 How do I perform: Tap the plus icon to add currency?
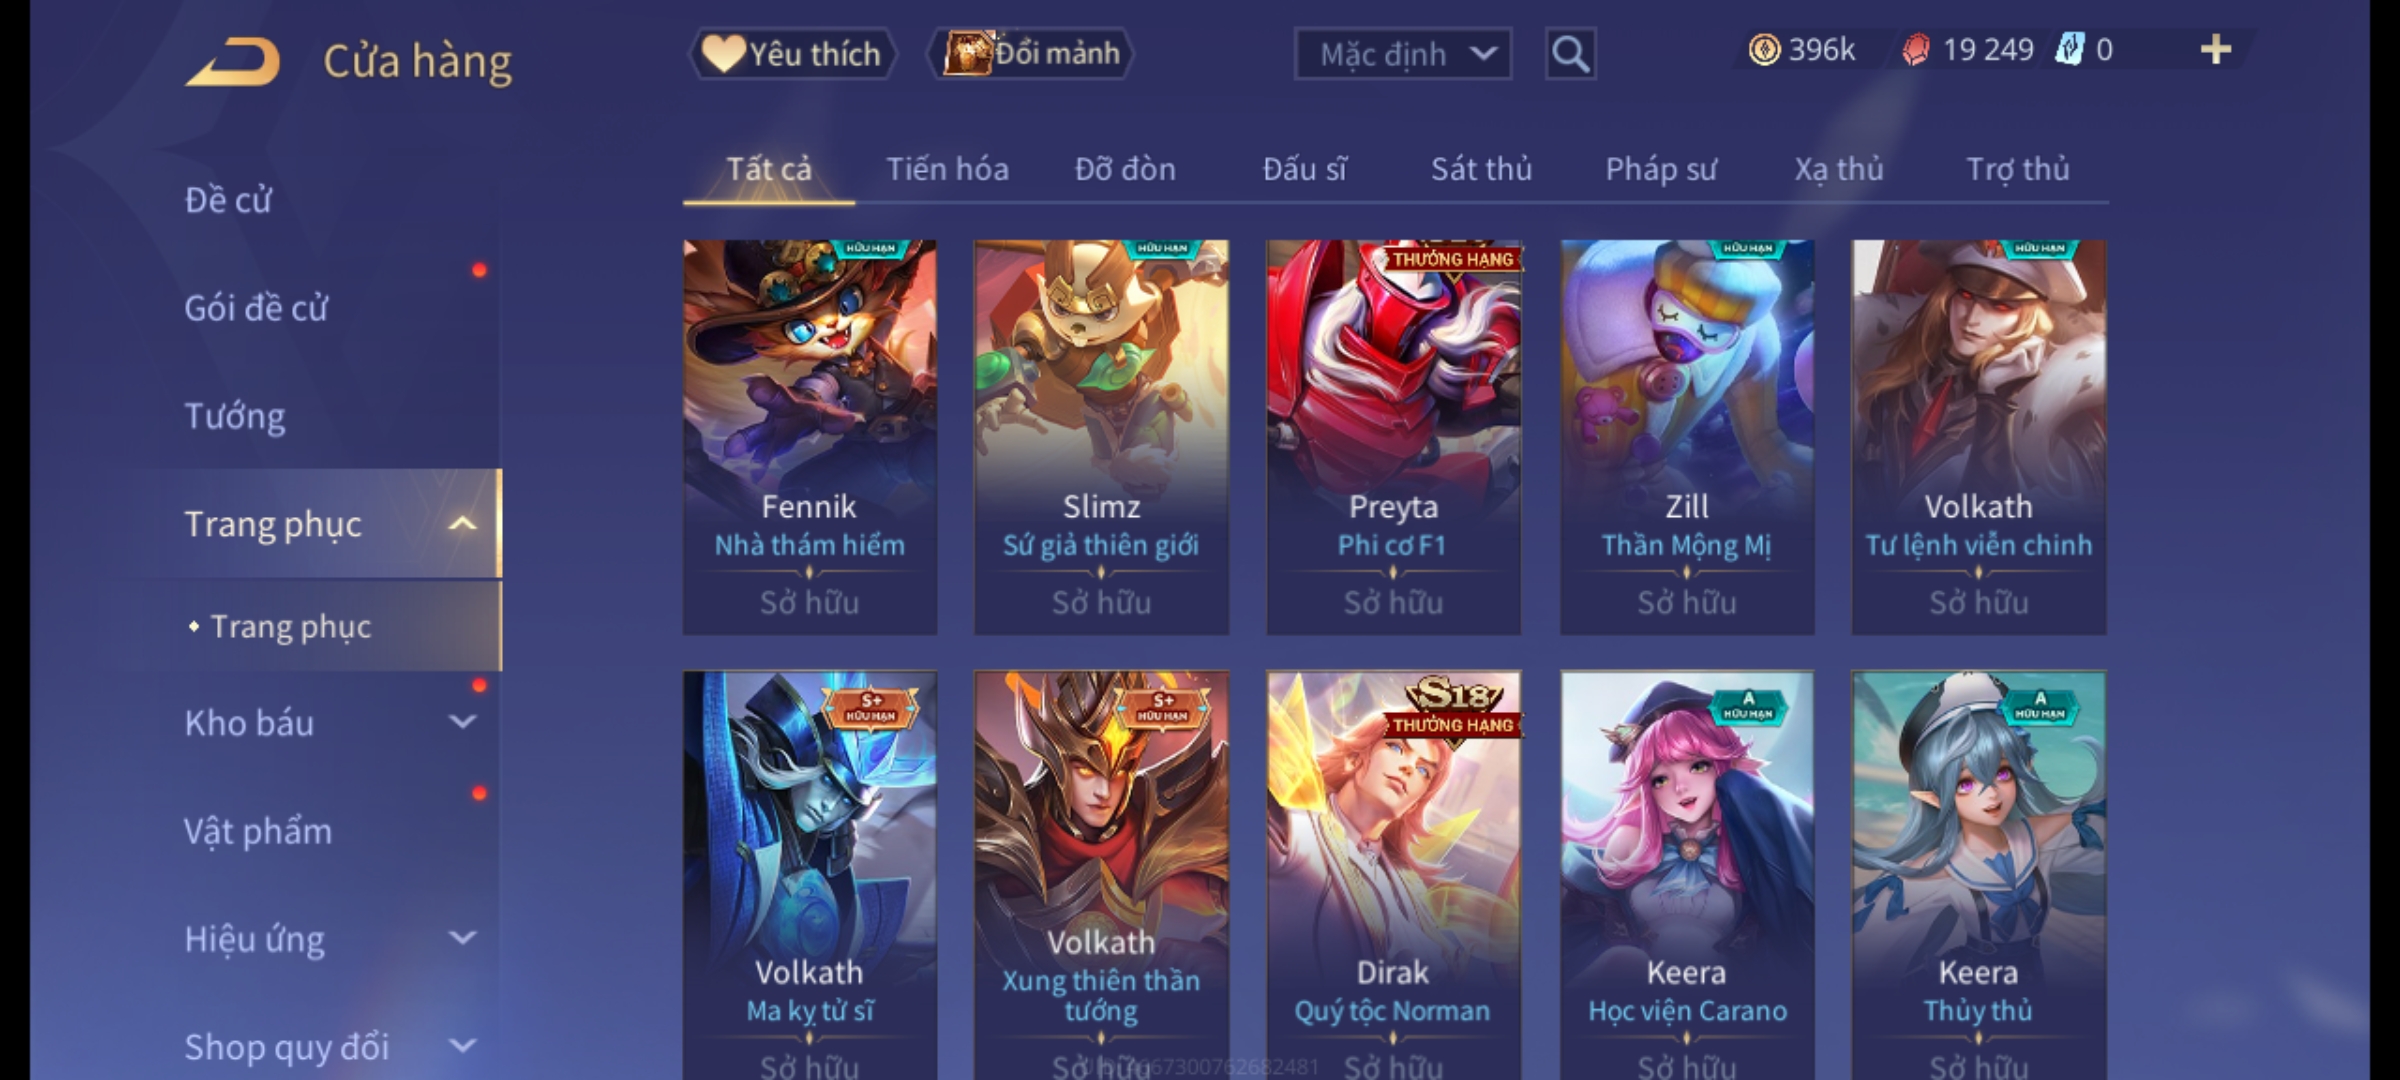2216,50
